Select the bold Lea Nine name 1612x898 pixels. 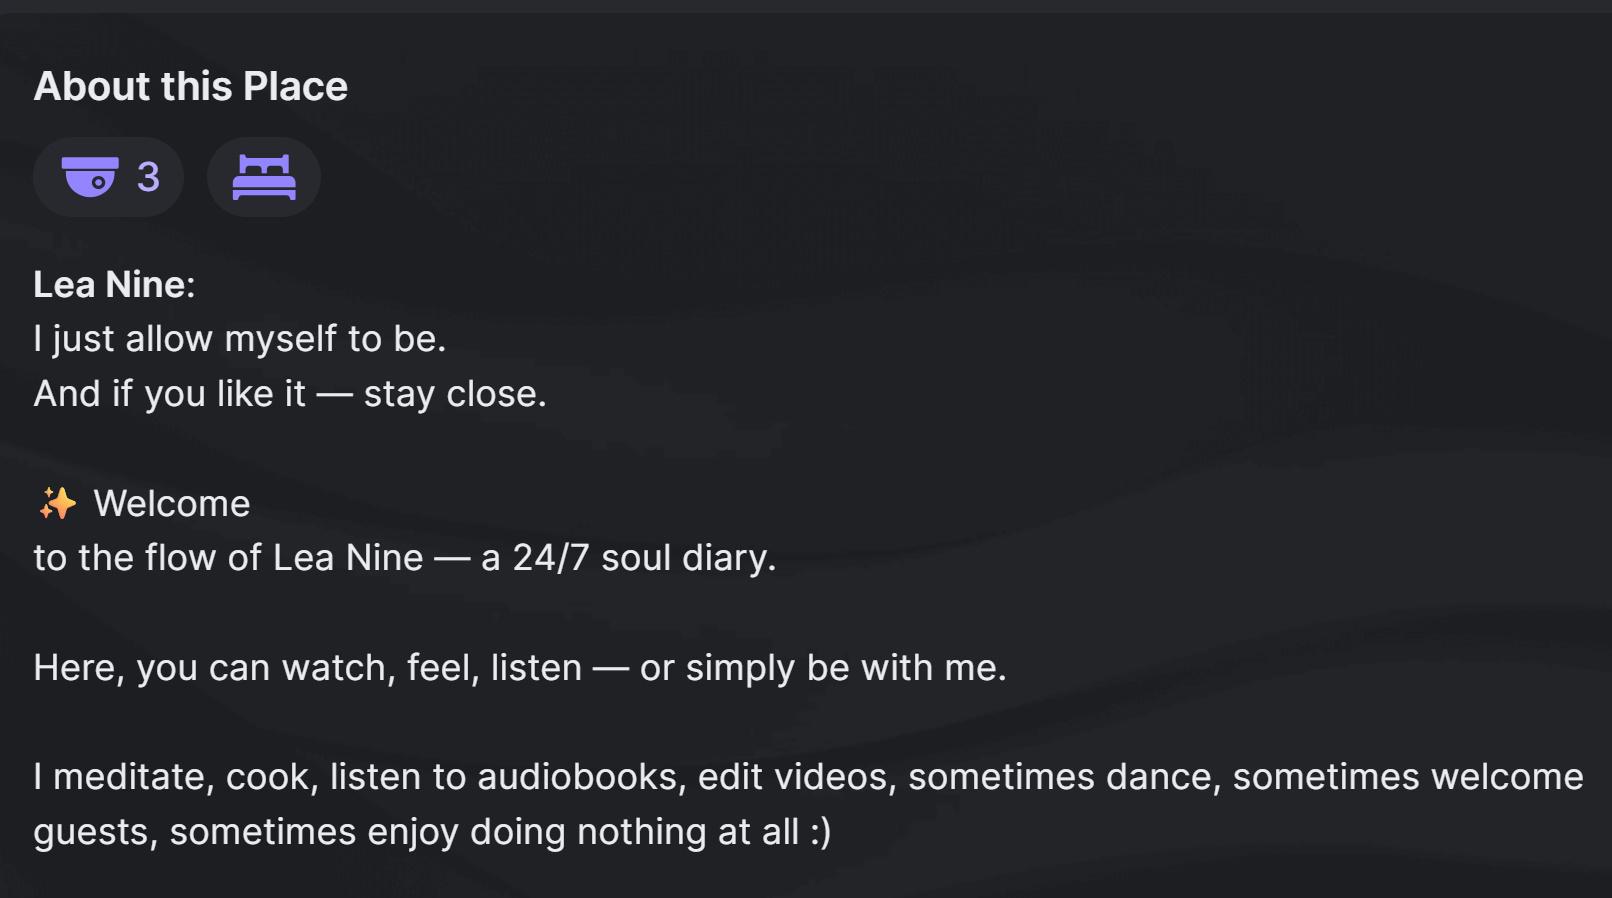pos(110,285)
